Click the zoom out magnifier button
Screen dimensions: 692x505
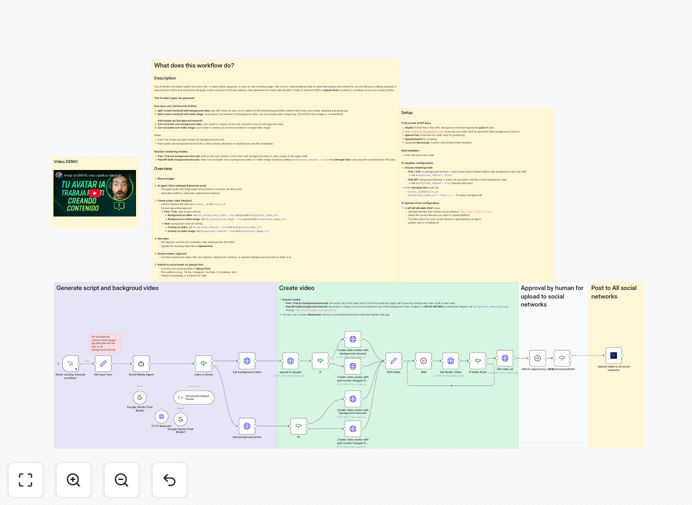[121, 480]
